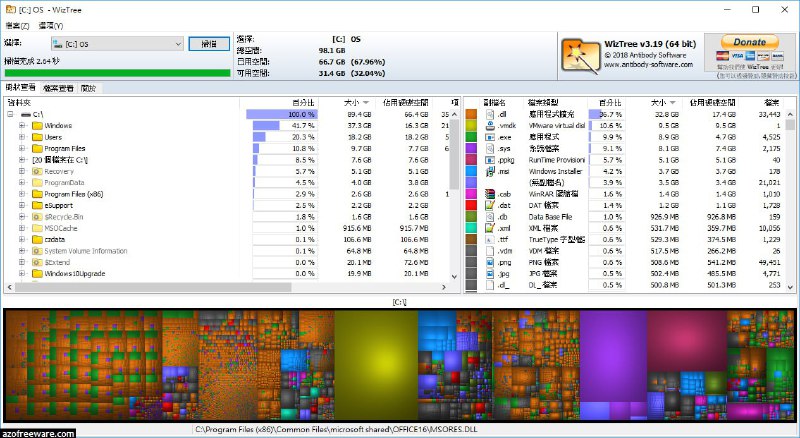Click the .cab WinRAR archive icon
This screenshot has width=800, height=438.
(490, 193)
